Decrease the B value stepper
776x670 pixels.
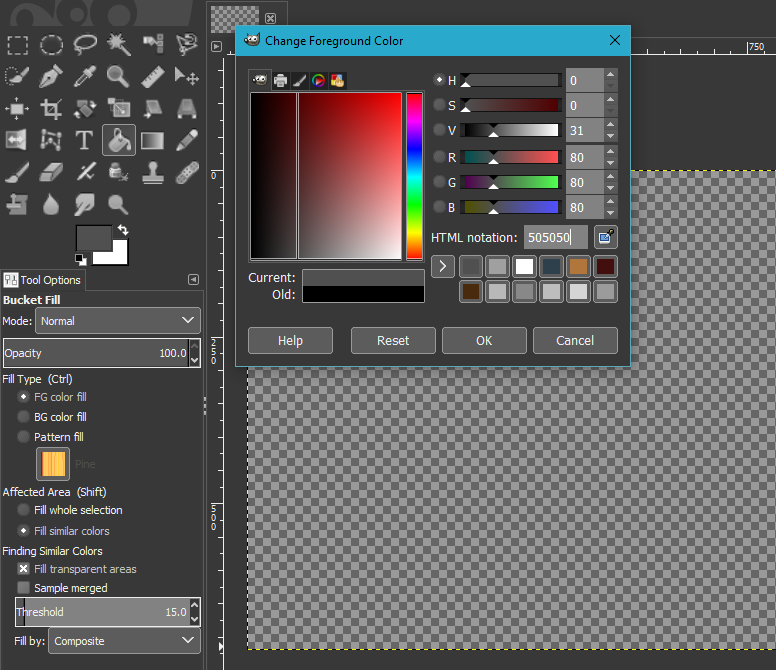click(611, 213)
